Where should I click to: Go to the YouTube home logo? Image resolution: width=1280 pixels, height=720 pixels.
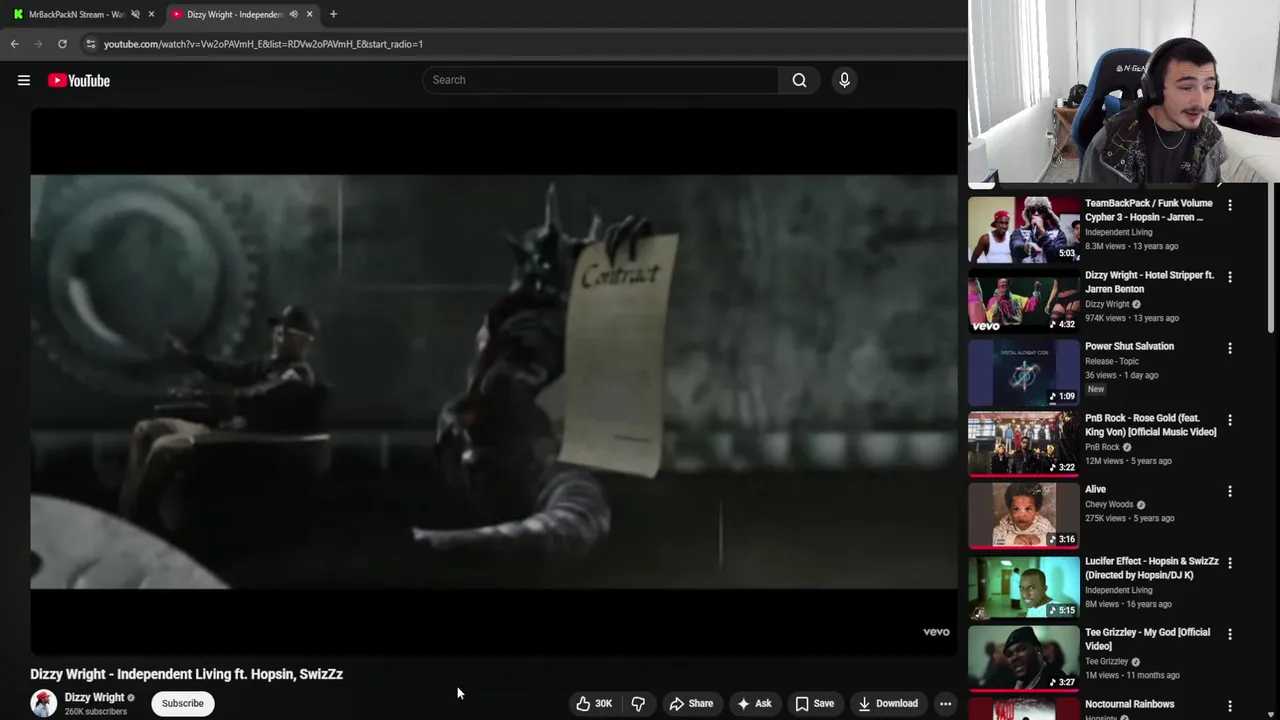click(x=78, y=81)
